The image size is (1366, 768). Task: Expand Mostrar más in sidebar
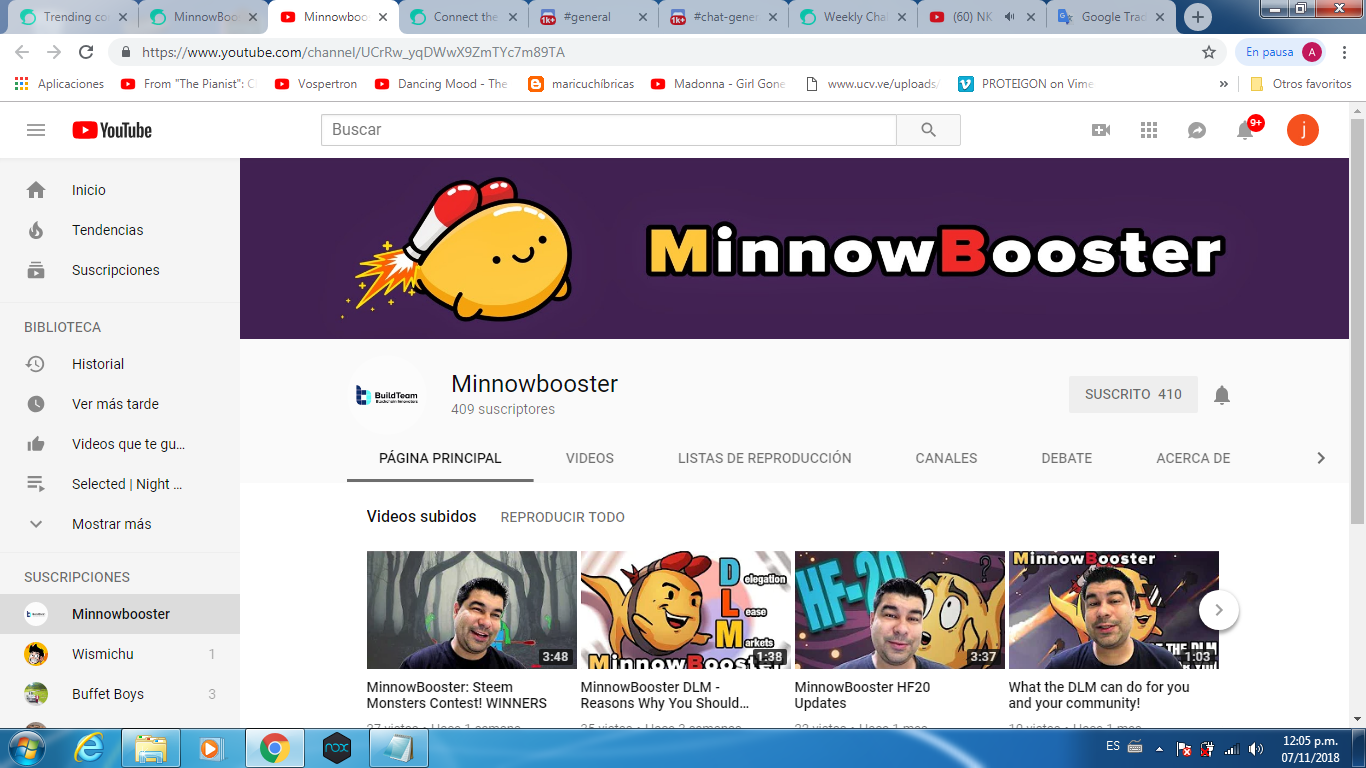coord(120,524)
